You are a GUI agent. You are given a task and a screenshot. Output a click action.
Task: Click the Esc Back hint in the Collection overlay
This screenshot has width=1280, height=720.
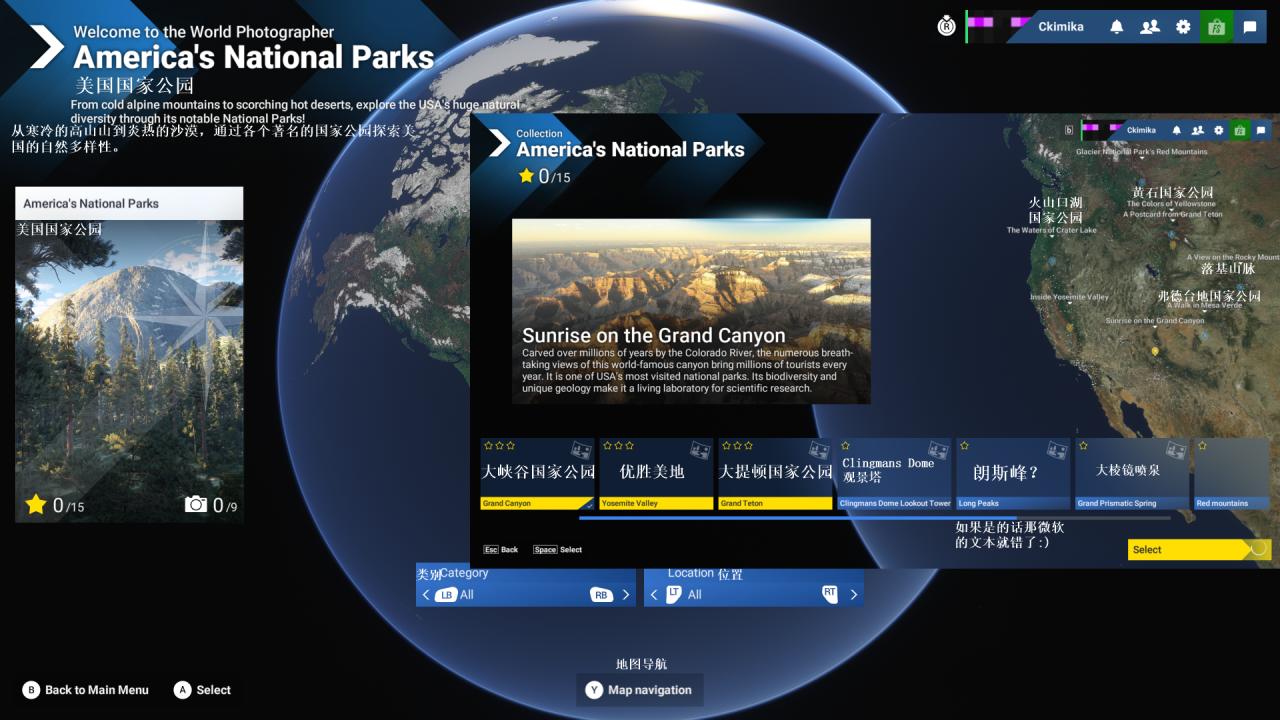pos(500,550)
